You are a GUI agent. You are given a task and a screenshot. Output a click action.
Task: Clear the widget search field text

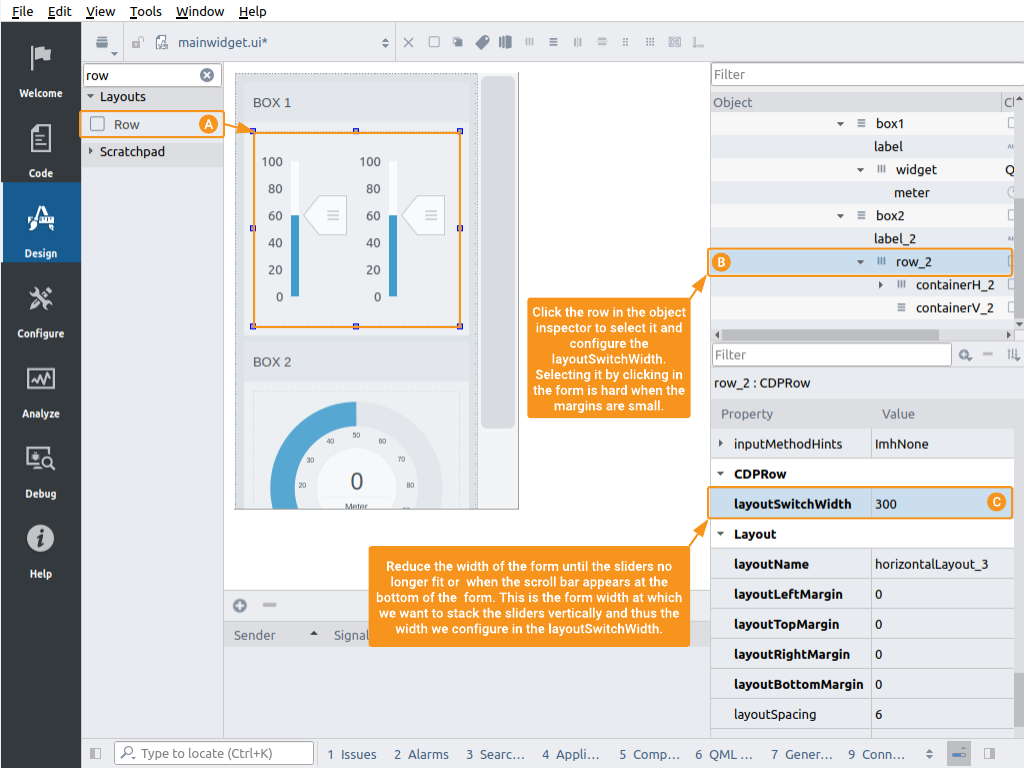207,75
